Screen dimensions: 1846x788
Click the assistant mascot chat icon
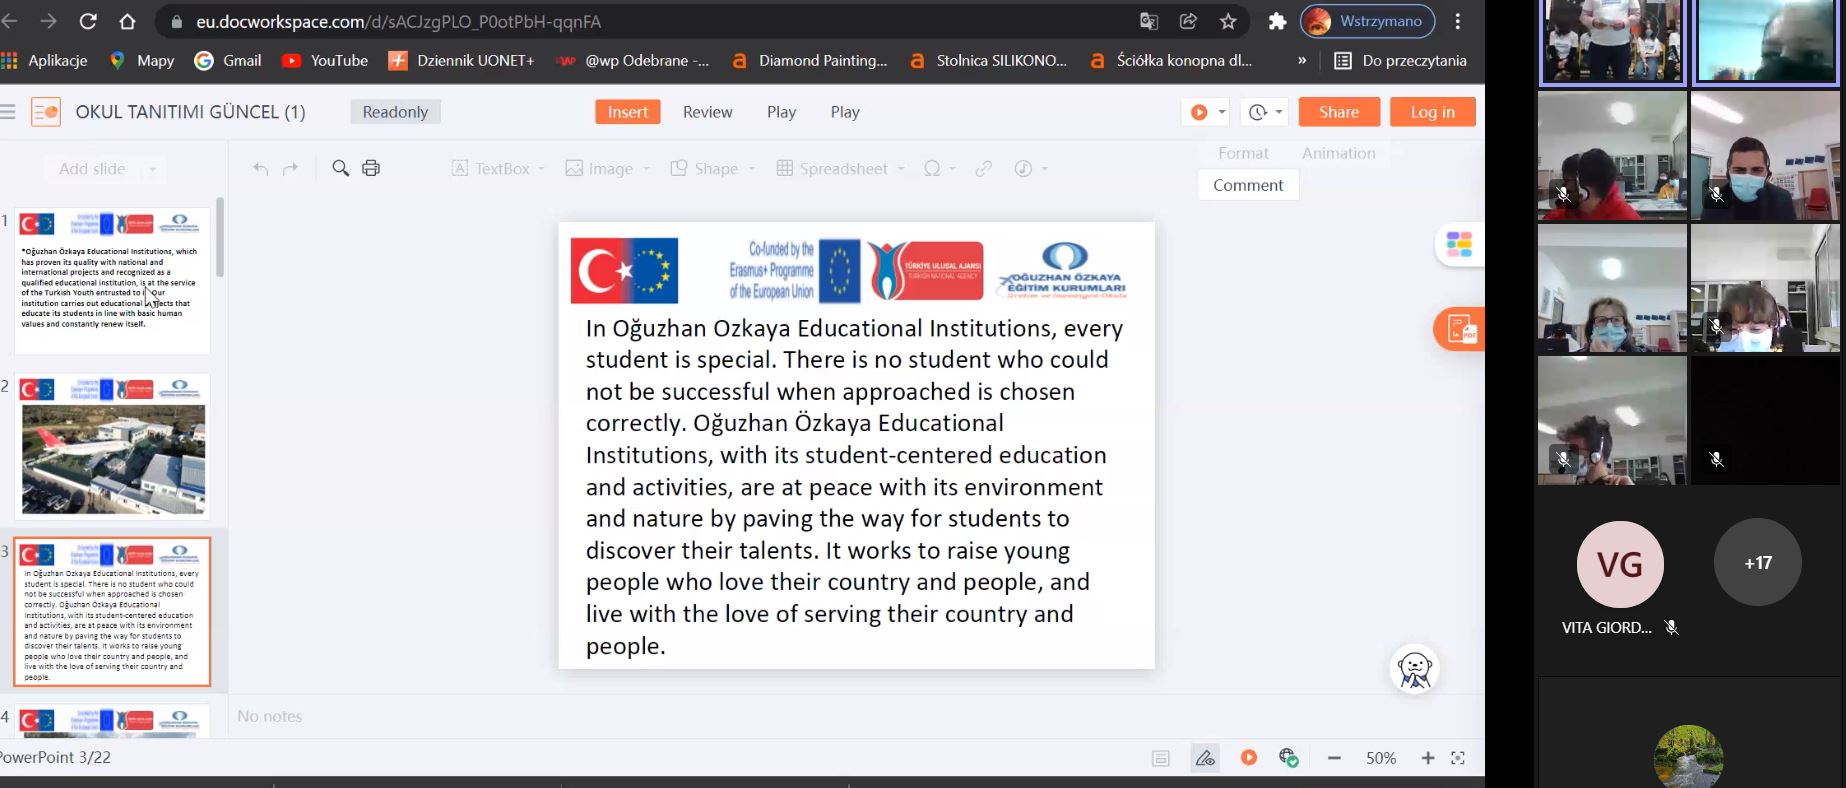tap(1414, 670)
